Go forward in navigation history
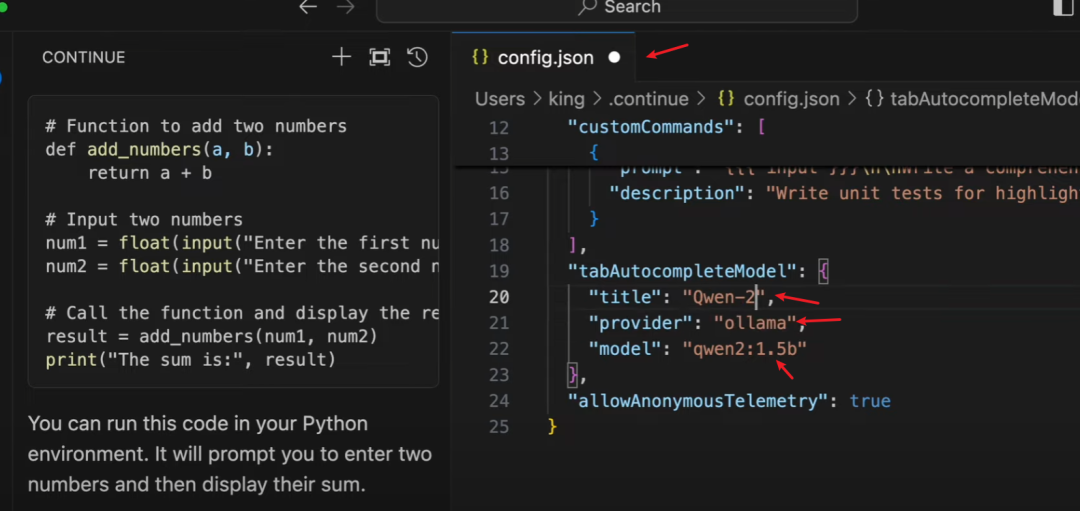This screenshot has width=1080, height=511. pos(346,7)
